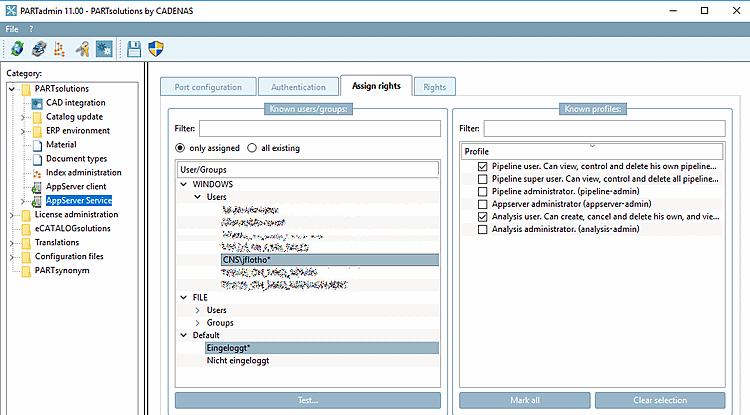Image resolution: width=750 pixels, height=415 pixels.
Task: Click the highlighted gear settings toolbar icon
Action: [x=103, y=48]
